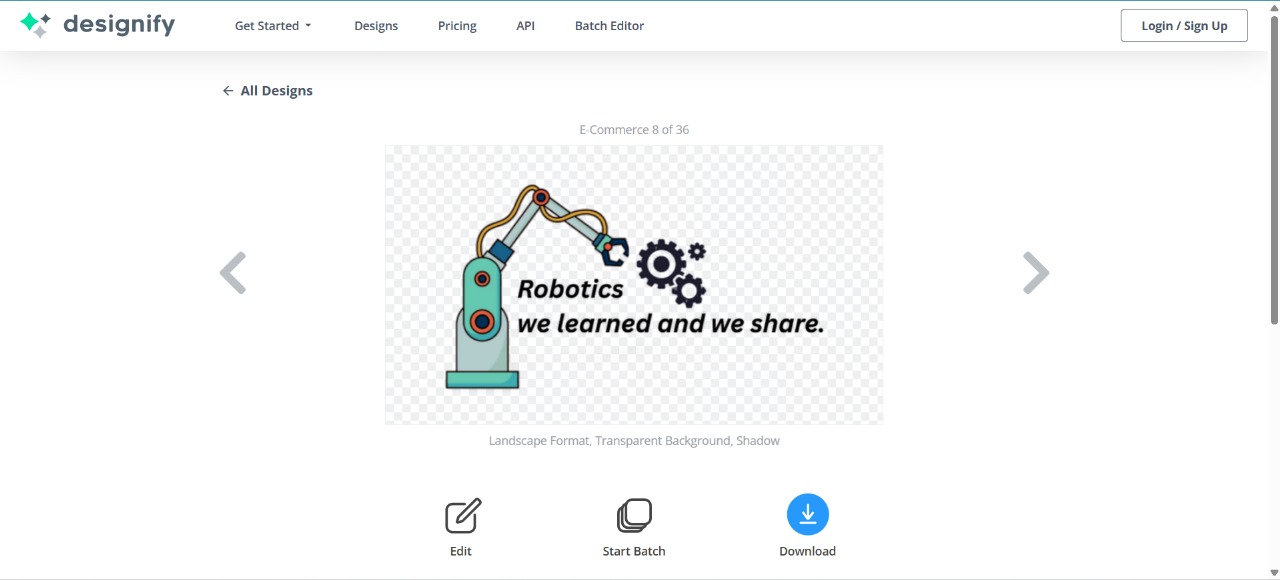
Task: Click the Robotics design preview image
Action: point(634,285)
